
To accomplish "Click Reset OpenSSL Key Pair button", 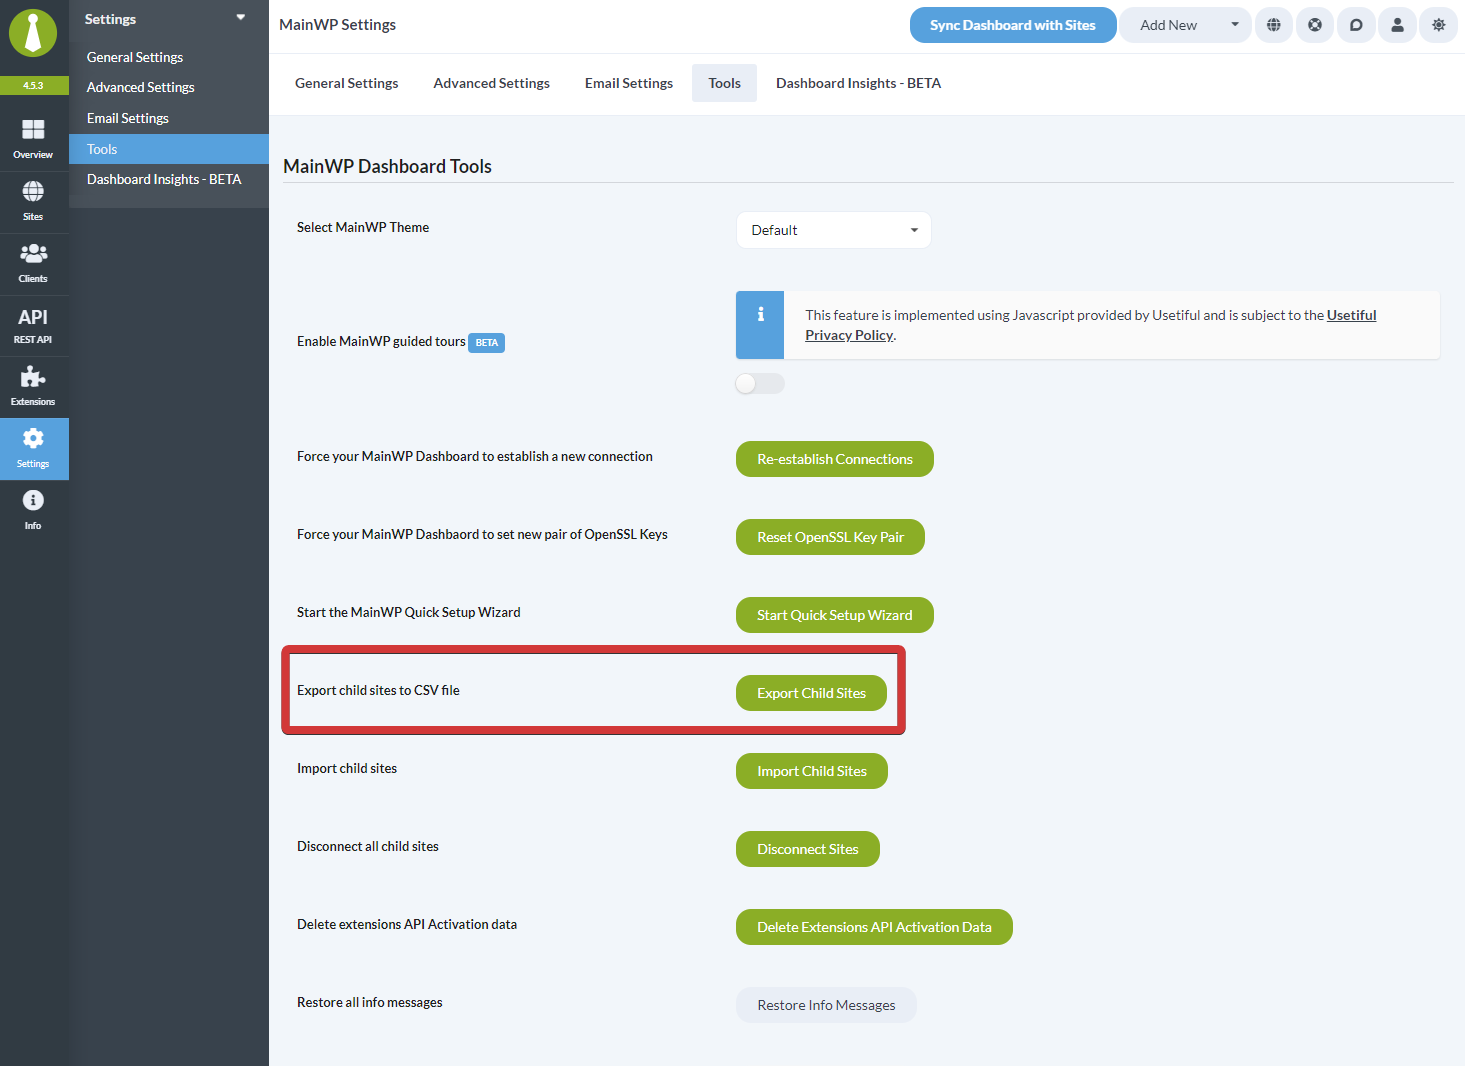I will (830, 537).
